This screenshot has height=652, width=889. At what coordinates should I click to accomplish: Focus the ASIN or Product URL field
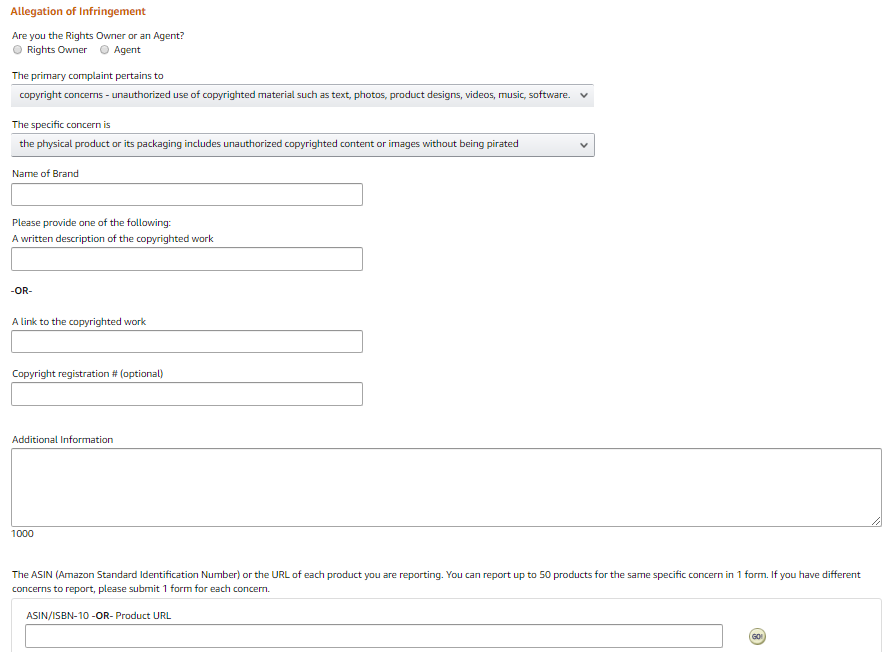(x=373, y=636)
